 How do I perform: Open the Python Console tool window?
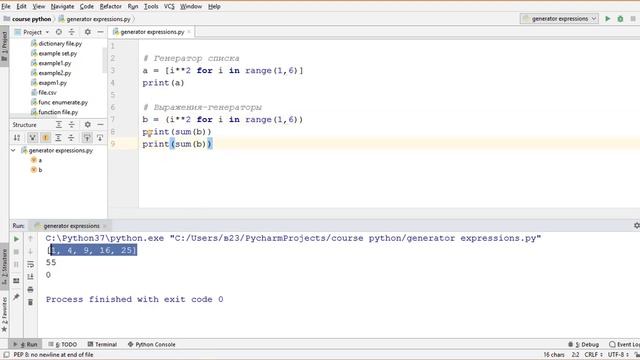pos(151,344)
